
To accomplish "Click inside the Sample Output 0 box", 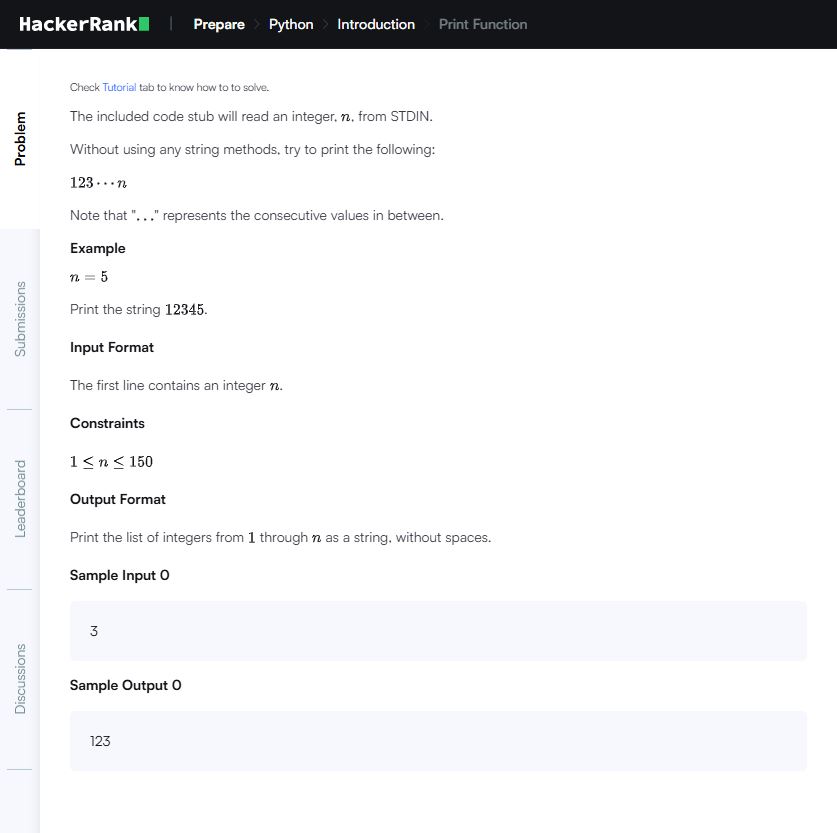I will pos(438,741).
